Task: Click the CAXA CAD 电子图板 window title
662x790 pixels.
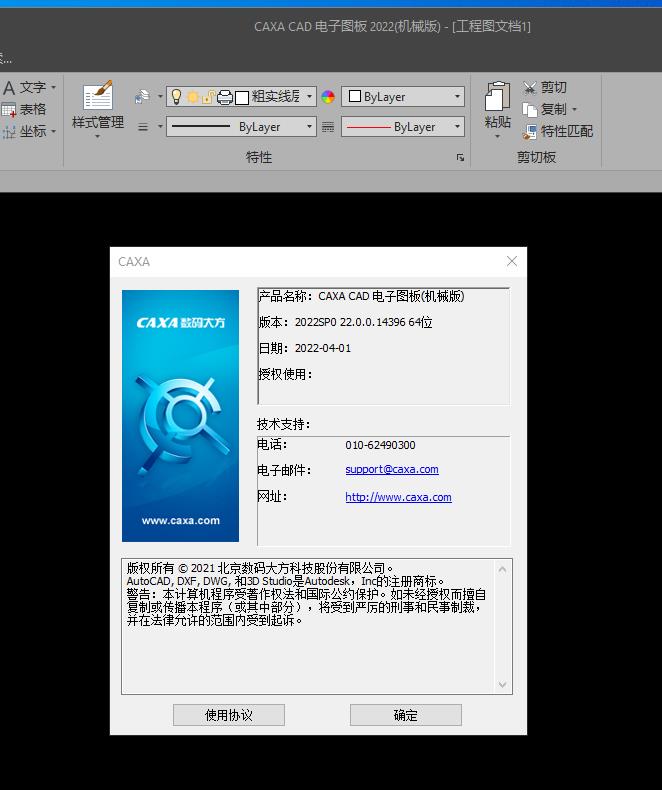Action: [x=392, y=26]
